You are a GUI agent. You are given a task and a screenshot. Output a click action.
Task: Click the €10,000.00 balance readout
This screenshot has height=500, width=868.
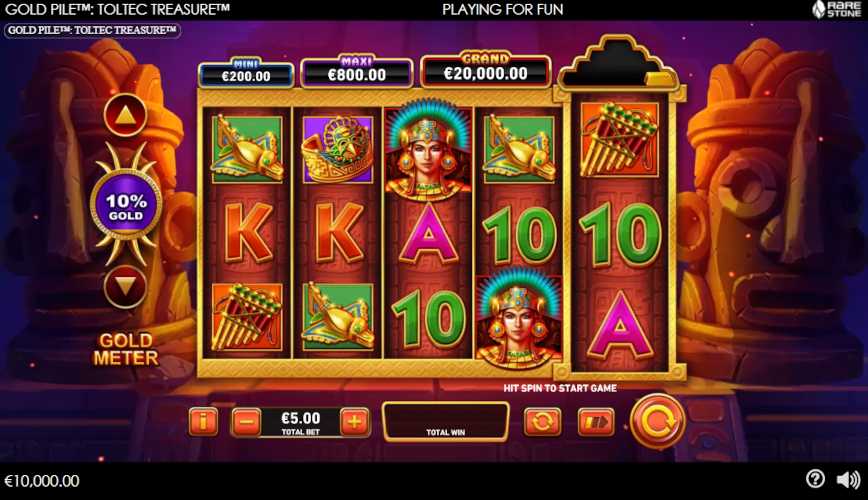pos(42,481)
